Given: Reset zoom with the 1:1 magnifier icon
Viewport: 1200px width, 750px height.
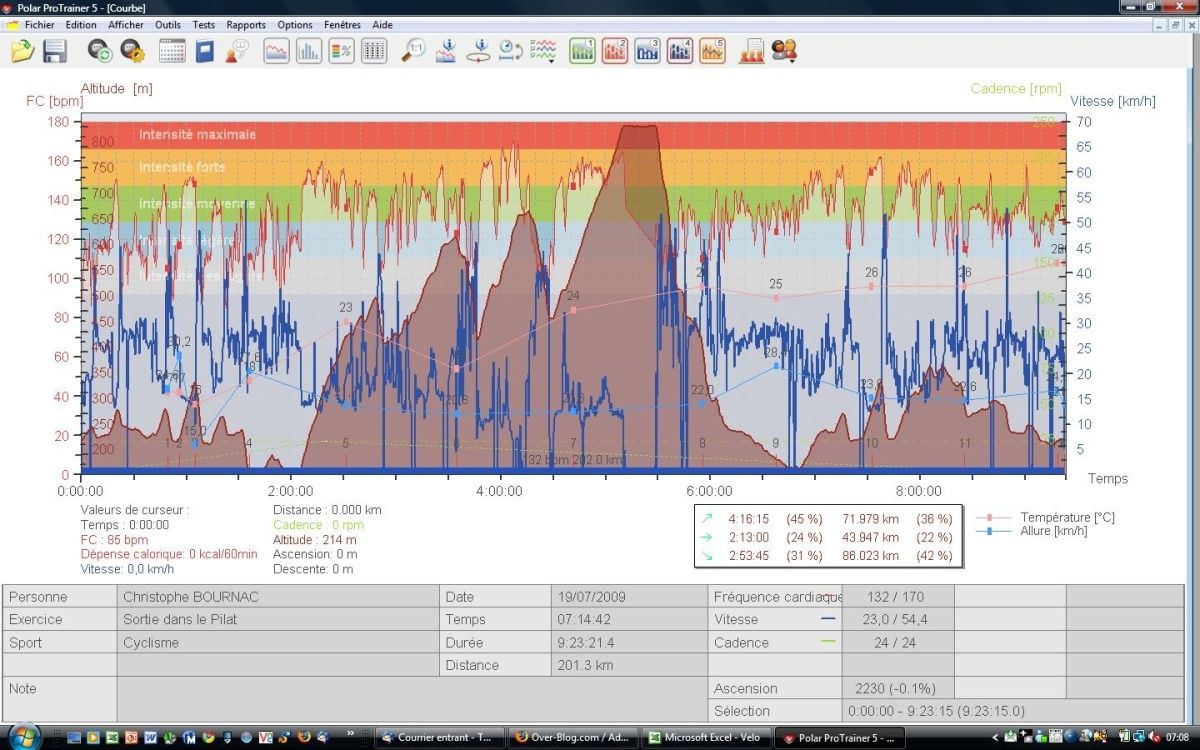Looking at the screenshot, I should coord(413,50).
